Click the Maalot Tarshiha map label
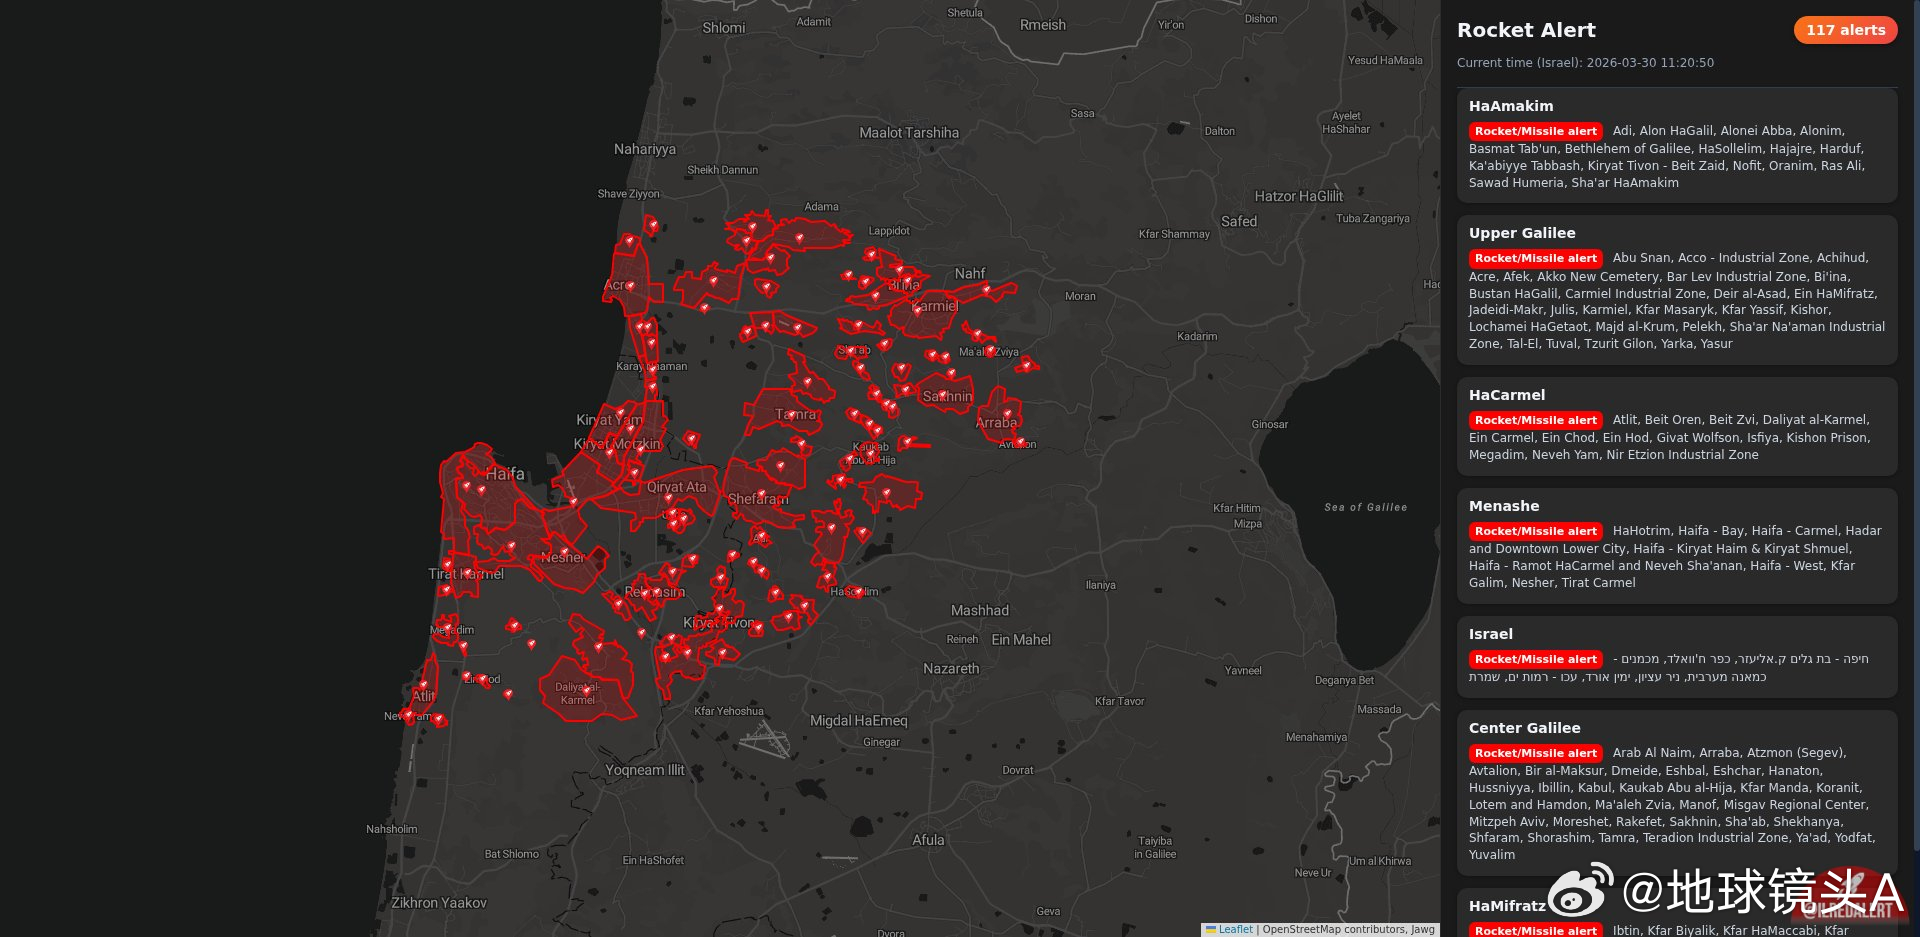The image size is (1920, 937). pyautogui.click(x=909, y=133)
